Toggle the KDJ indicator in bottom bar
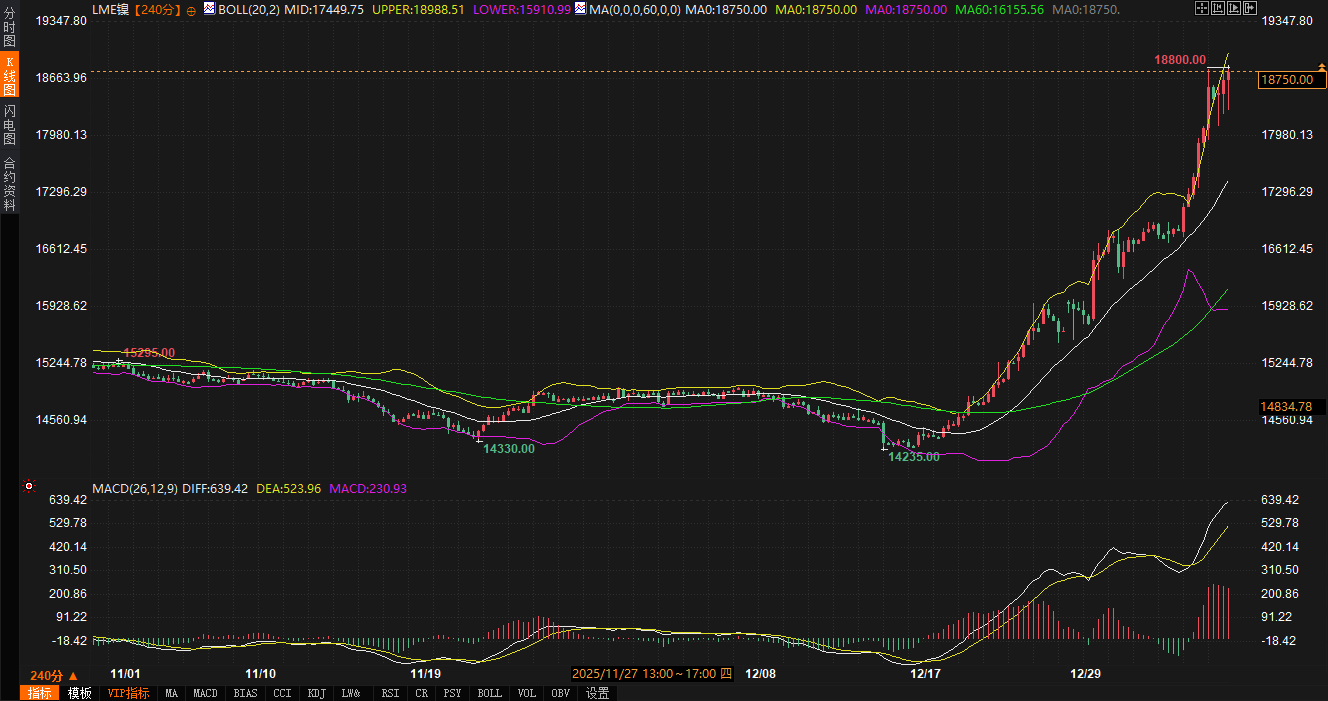The width and height of the screenshot is (1328, 701). (316, 693)
